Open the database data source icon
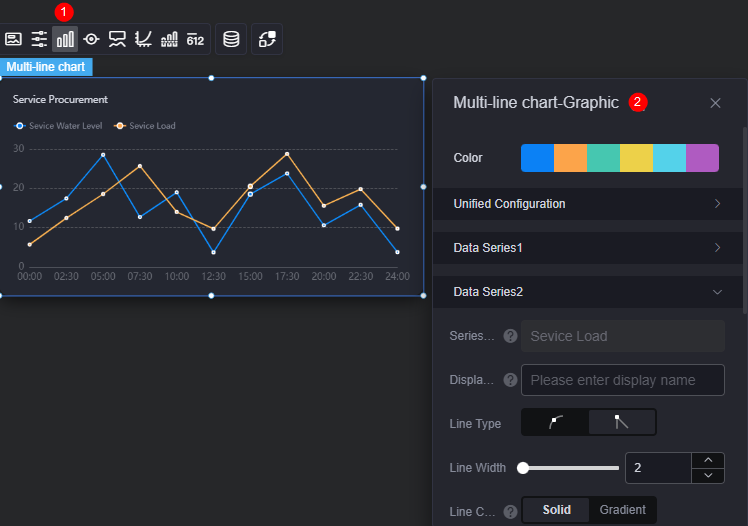748x526 pixels. pyautogui.click(x=231, y=39)
